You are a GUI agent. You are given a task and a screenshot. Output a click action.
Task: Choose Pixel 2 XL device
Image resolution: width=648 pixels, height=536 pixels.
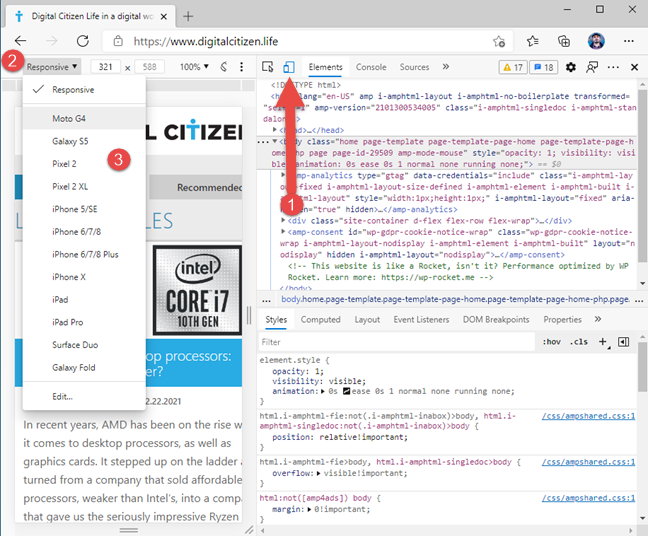[x=84, y=186]
